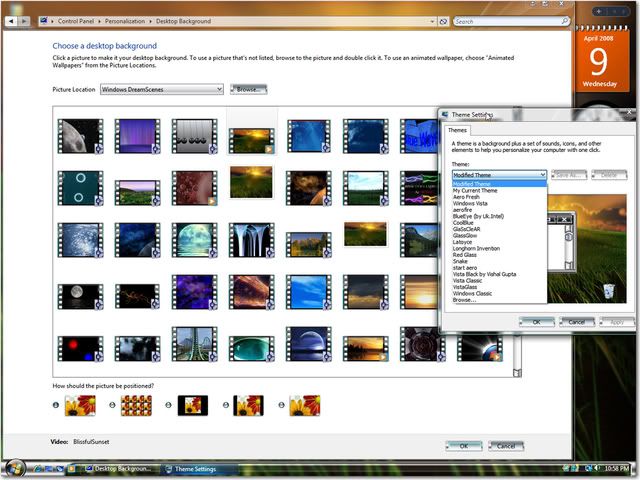Select the nebula with planet thumbnail

309,188
